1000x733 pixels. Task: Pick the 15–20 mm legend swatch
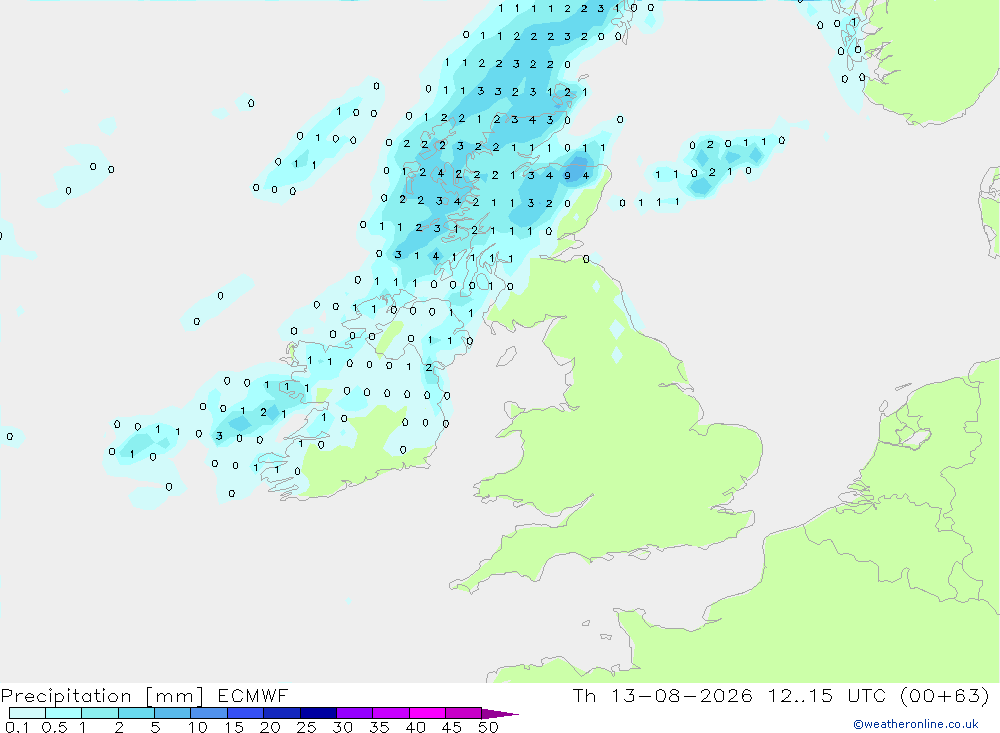(x=246, y=713)
